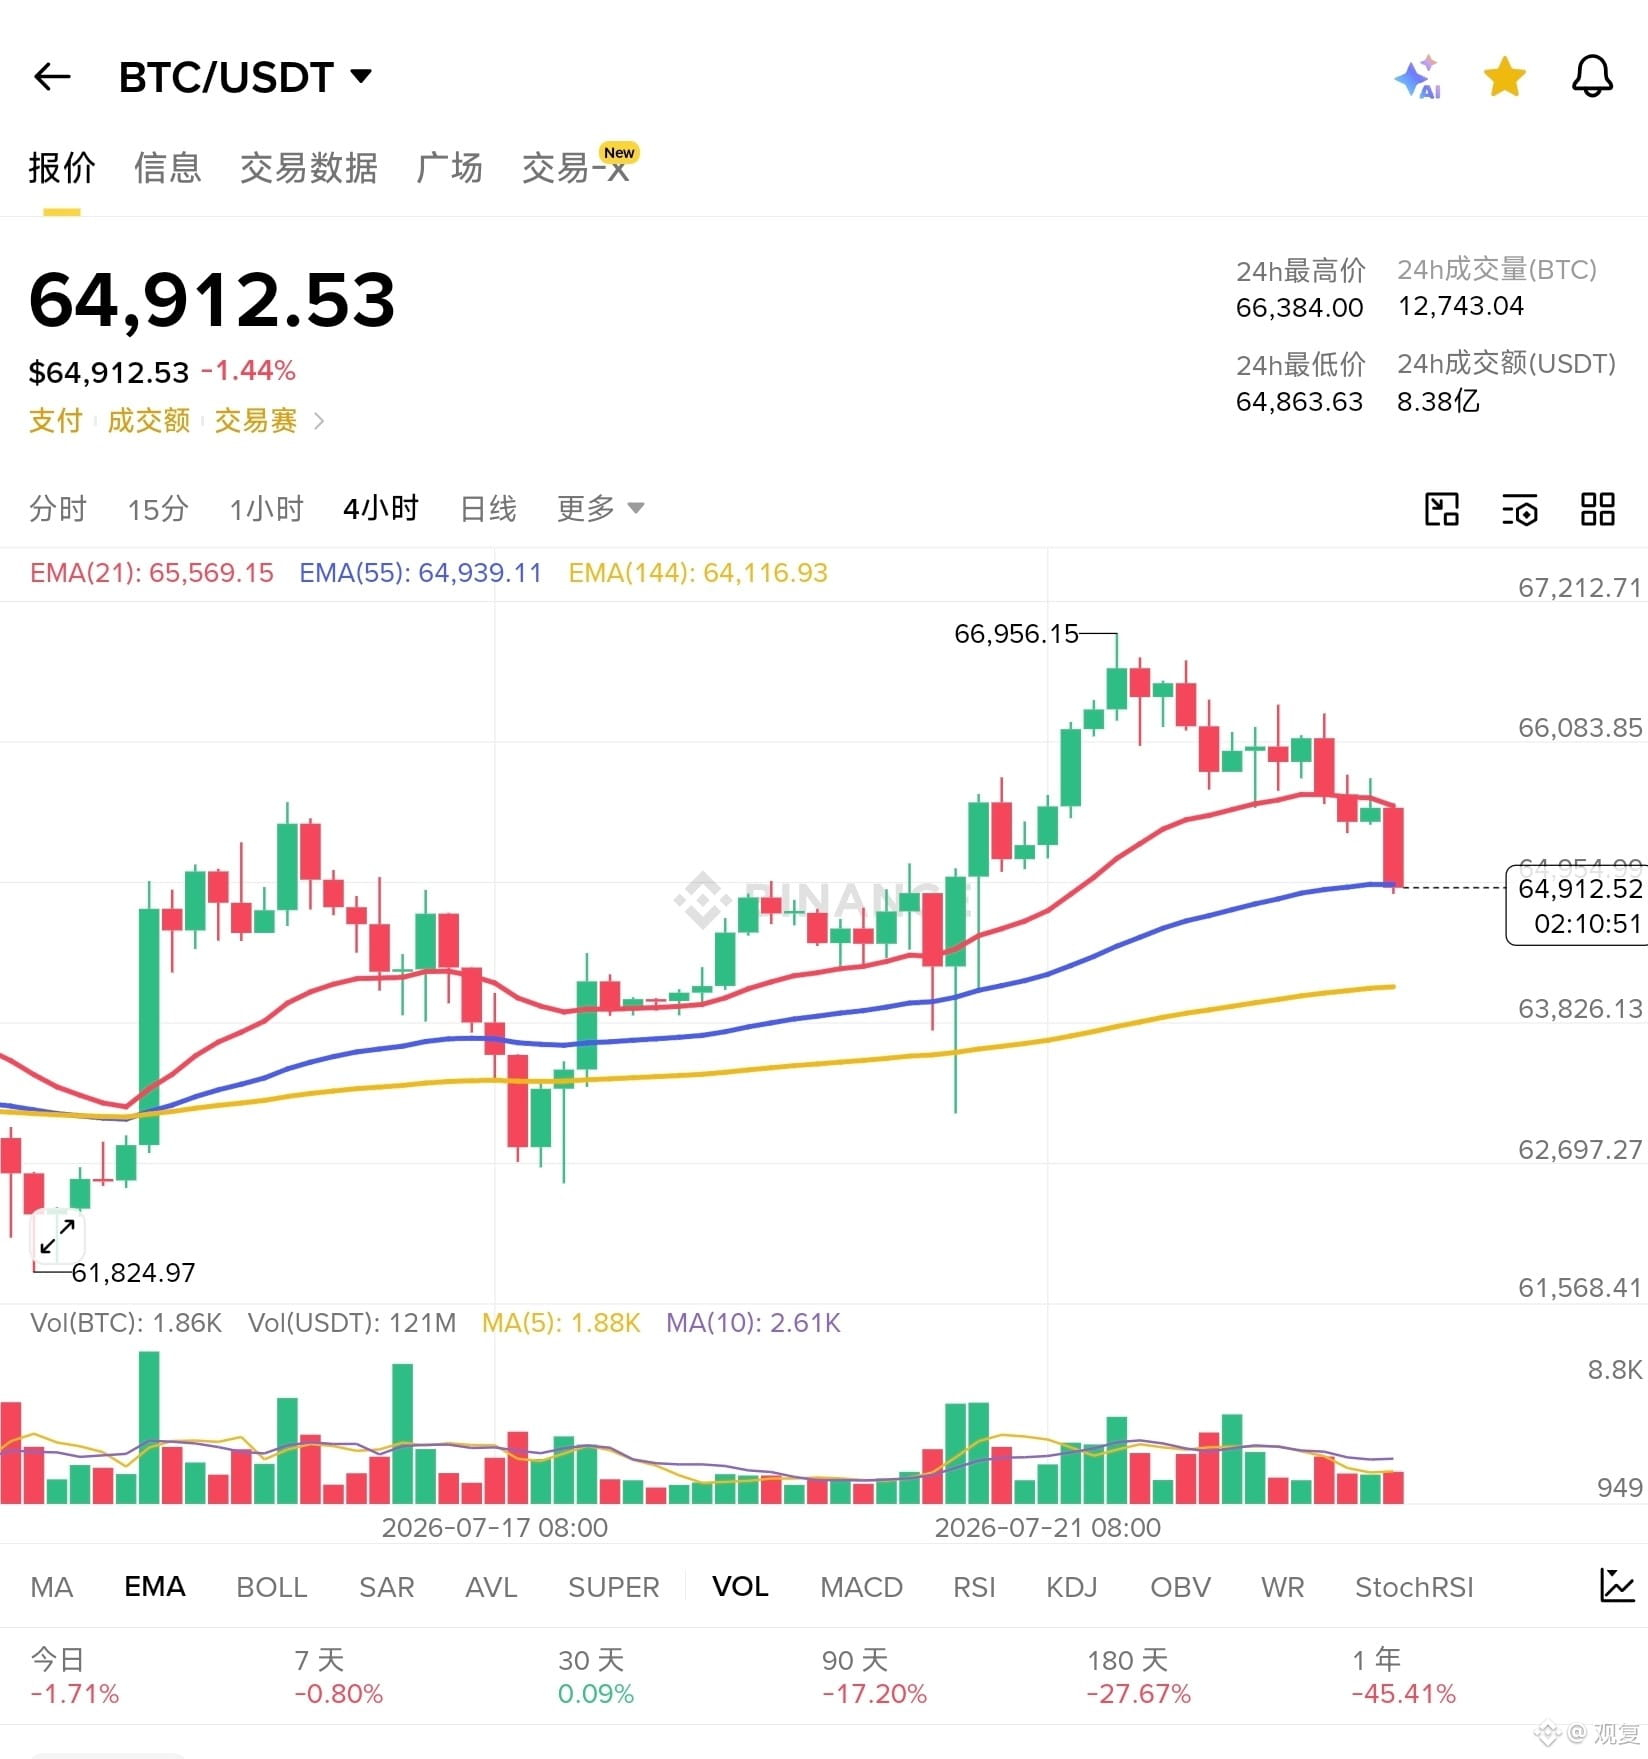Viewport: 1648px width, 1759px height.
Task: Tap the -1.44% price change
Action: coord(248,371)
